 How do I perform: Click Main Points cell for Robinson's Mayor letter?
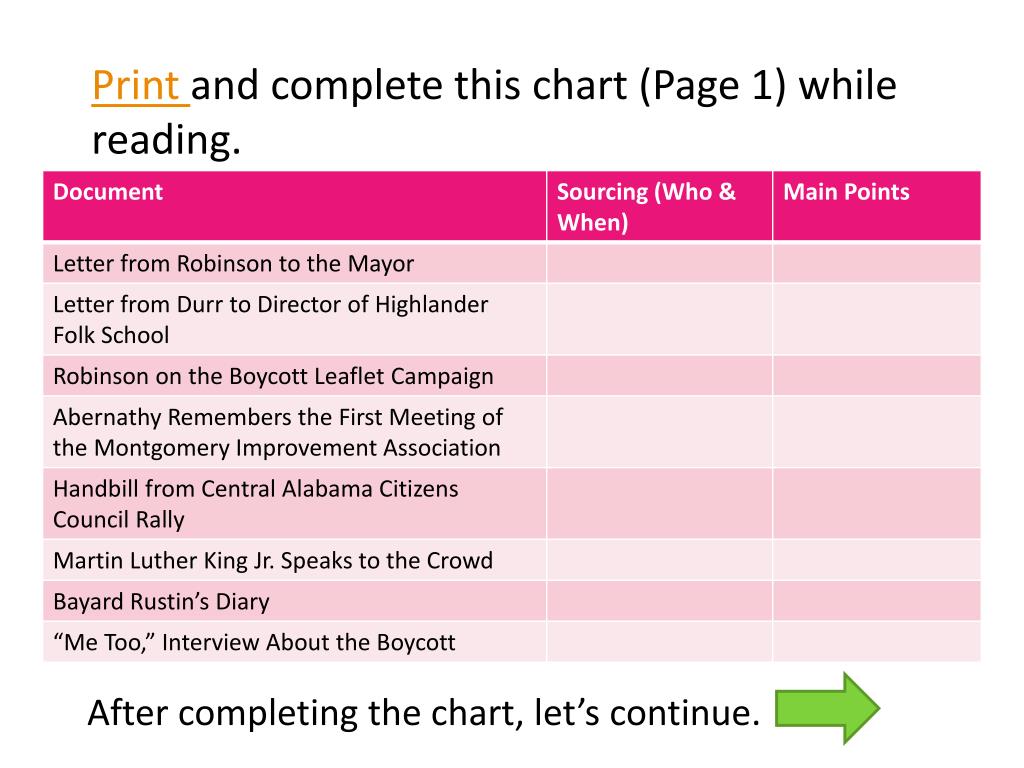click(876, 263)
